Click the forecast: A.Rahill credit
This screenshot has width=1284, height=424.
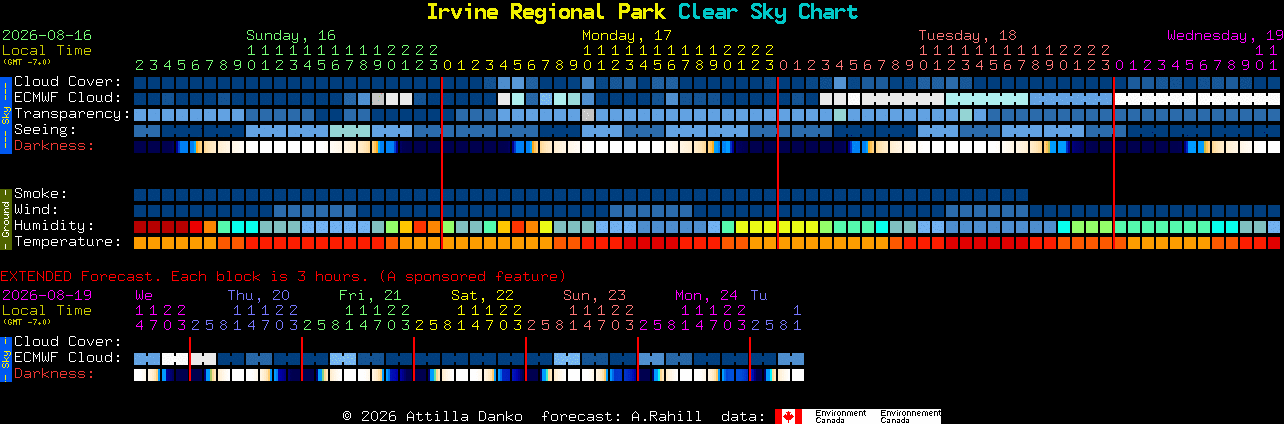click(x=621, y=416)
